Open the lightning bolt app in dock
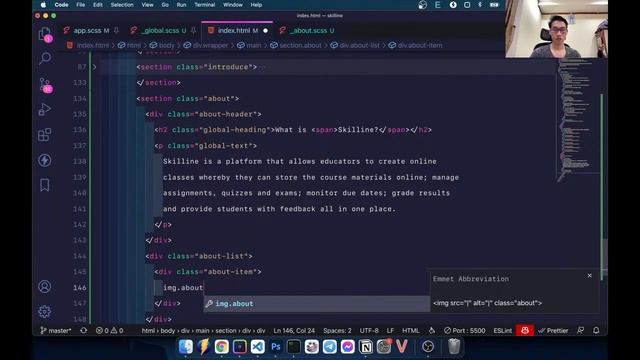The height and width of the screenshot is (360, 640). click(204, 347)
